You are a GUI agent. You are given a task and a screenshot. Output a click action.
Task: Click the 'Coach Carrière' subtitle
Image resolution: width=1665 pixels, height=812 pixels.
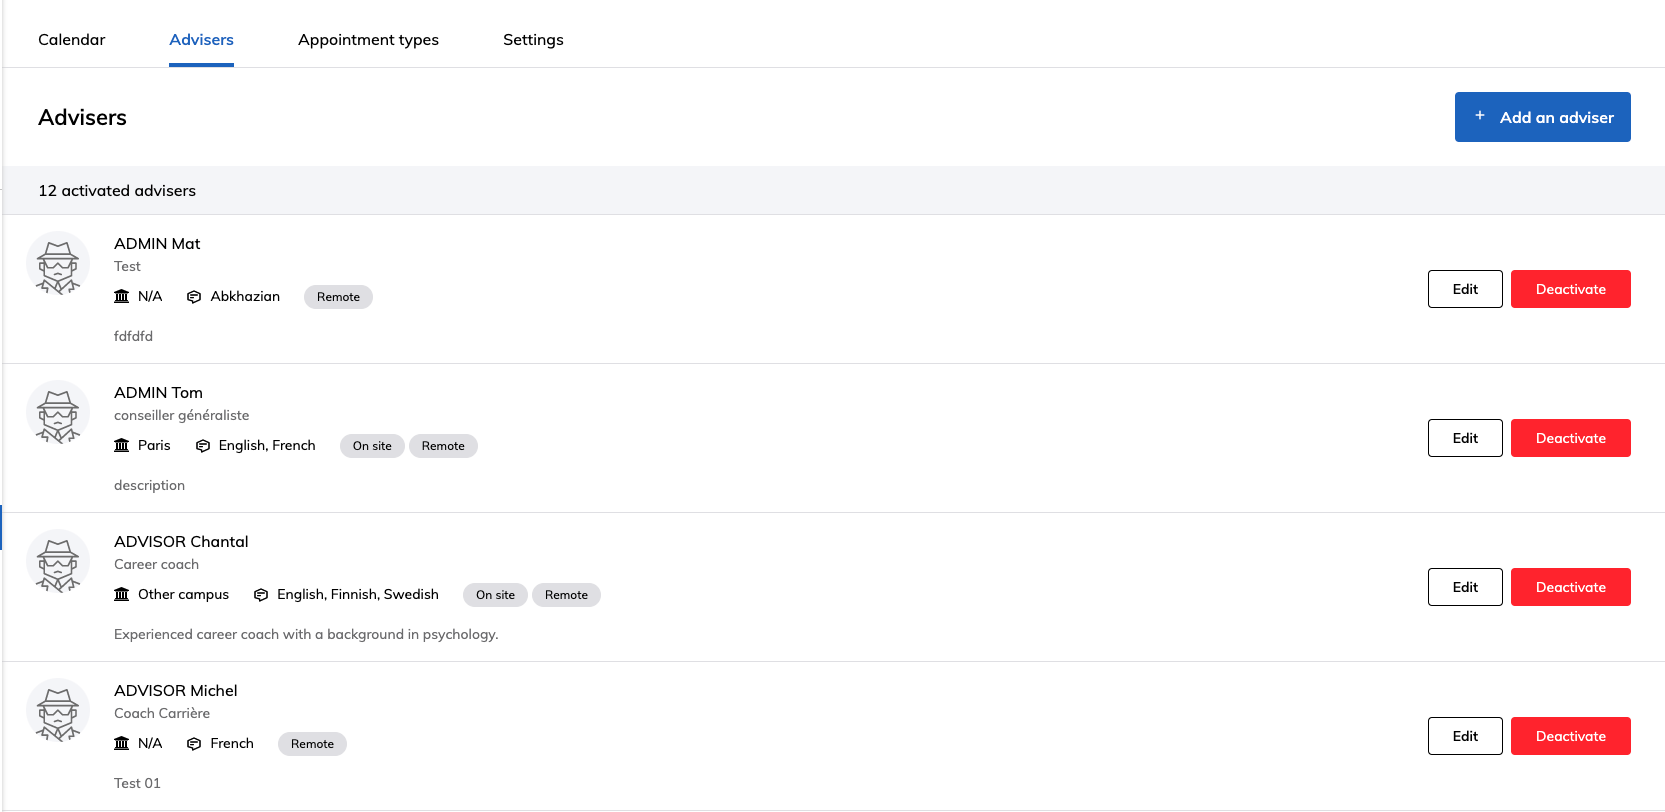(162, 713)
